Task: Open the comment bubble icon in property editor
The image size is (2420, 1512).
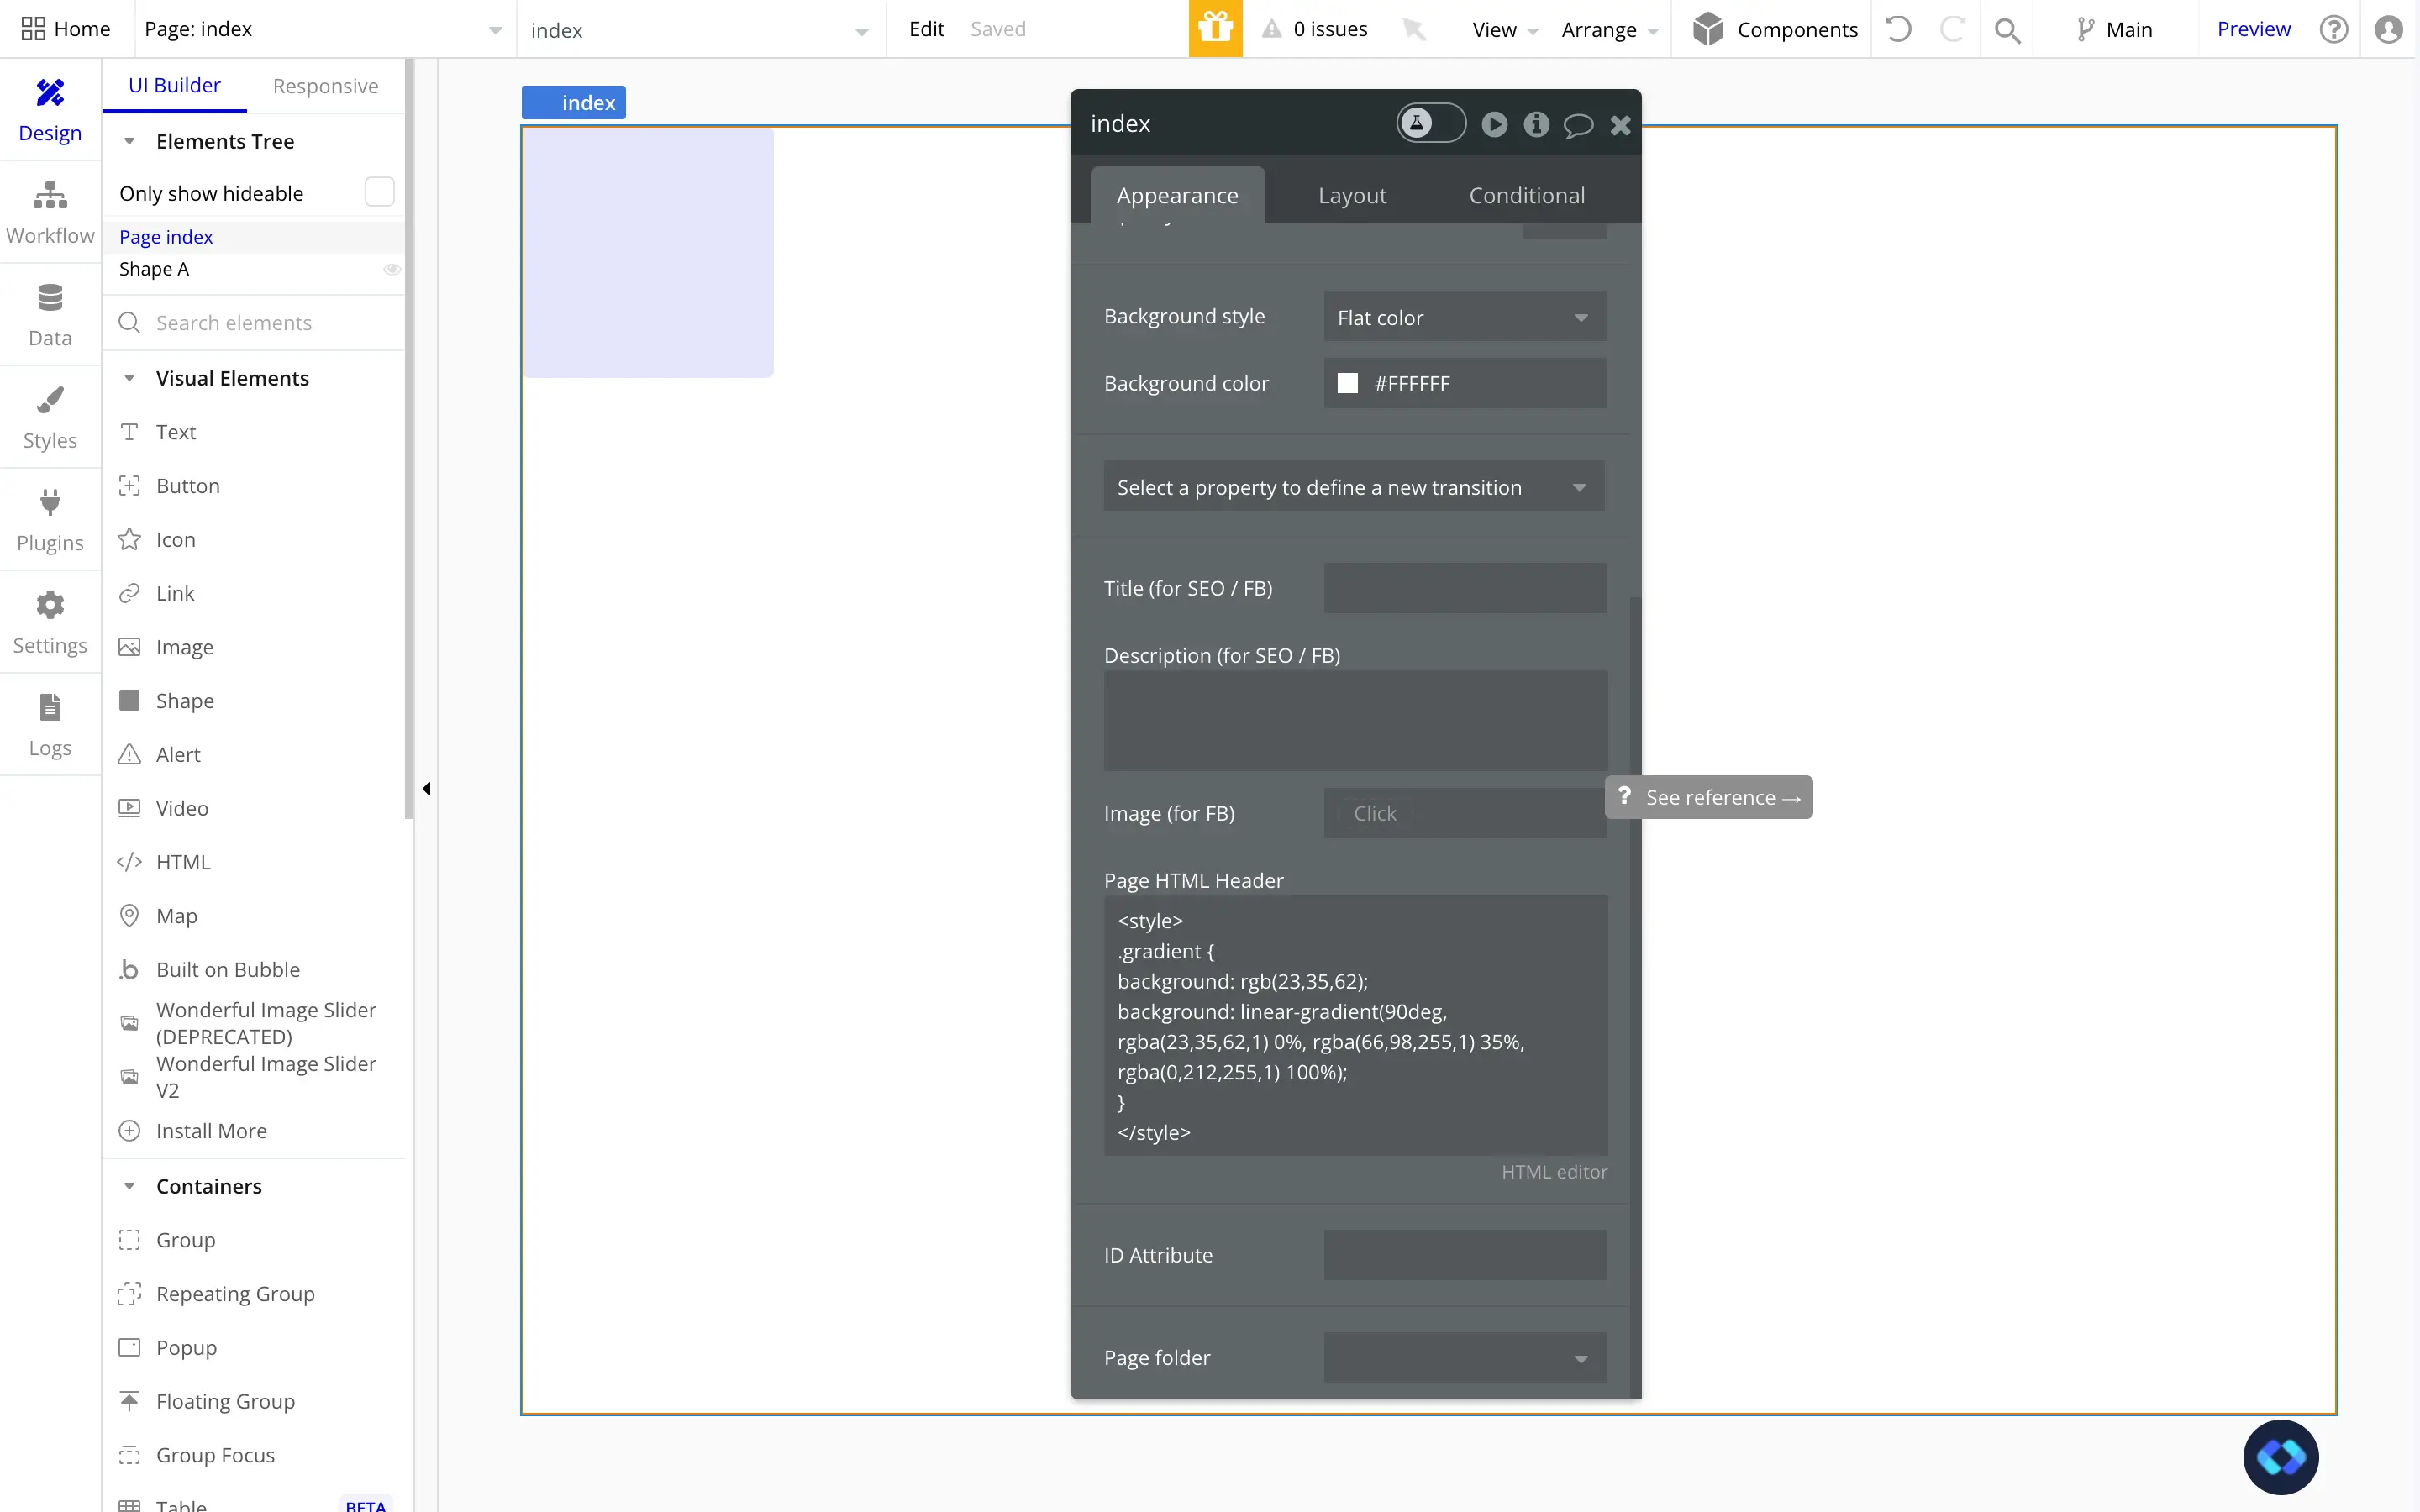Action: [x=1578, y=125]
